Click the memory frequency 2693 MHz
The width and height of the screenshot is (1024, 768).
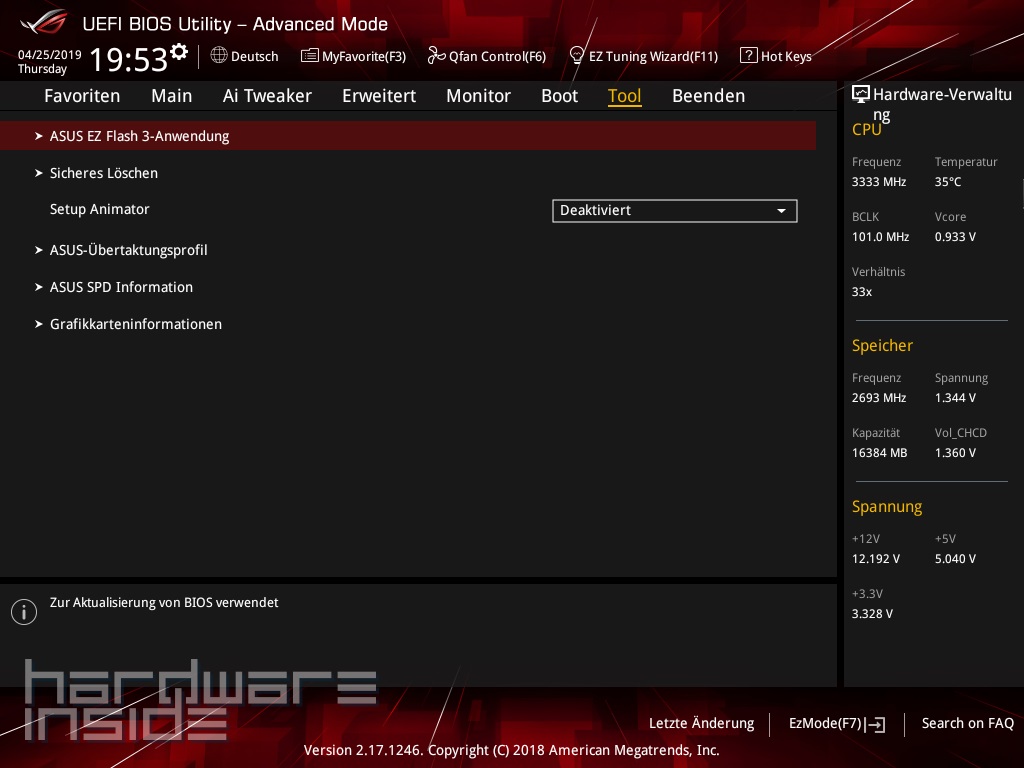point(879,398)
